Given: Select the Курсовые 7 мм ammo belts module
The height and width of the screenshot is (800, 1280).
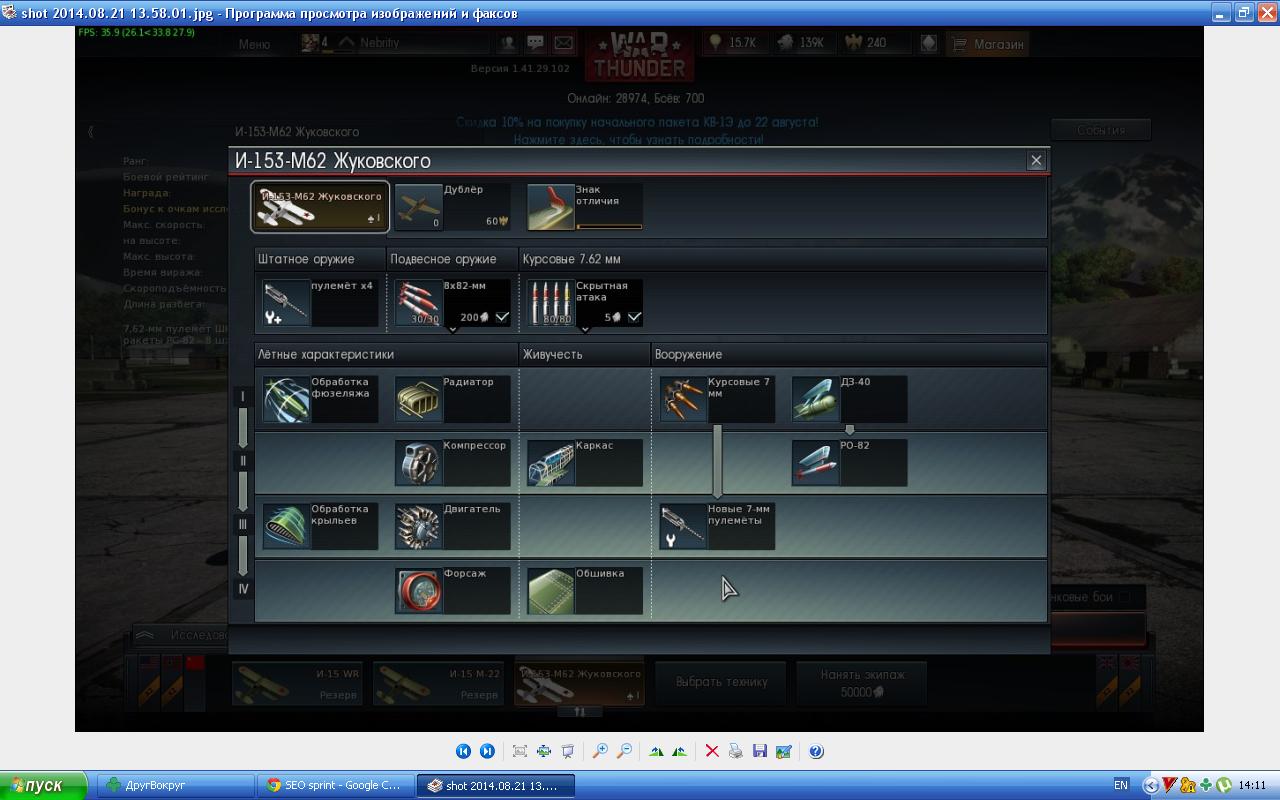Looking at the screenshot, I should coord(717,399).
